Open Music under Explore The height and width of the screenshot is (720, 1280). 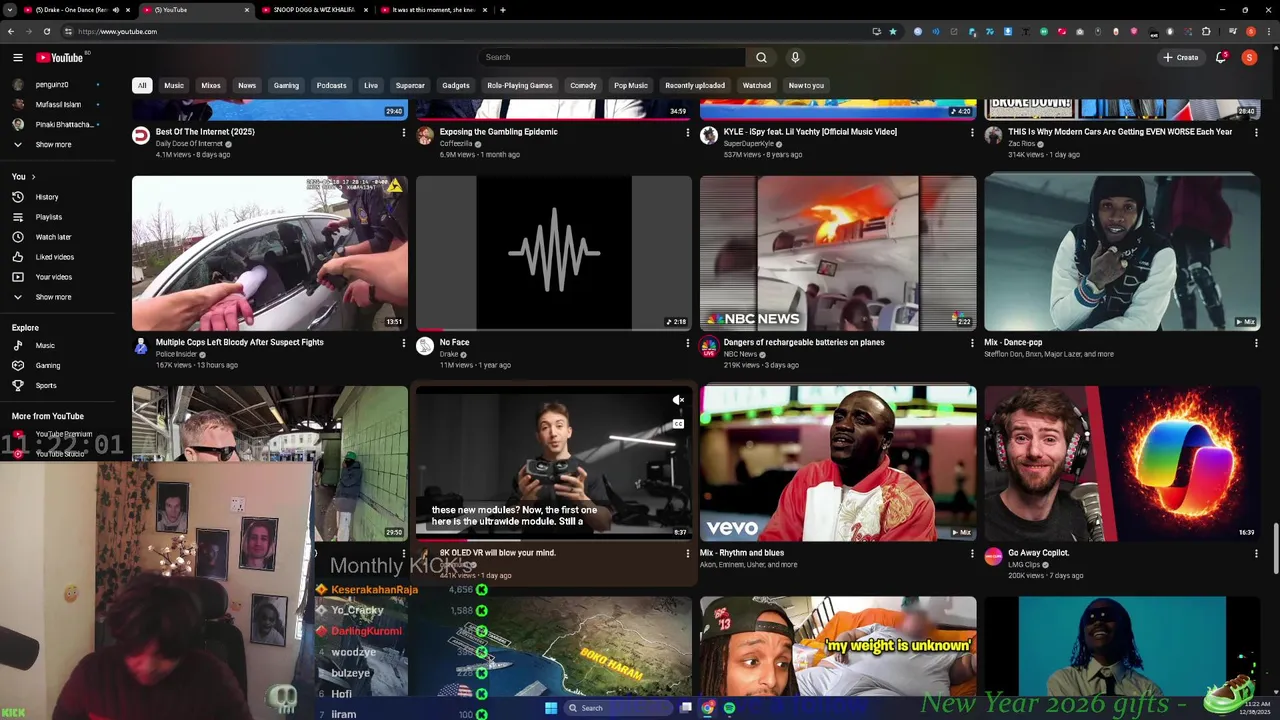tap(45, 345)
